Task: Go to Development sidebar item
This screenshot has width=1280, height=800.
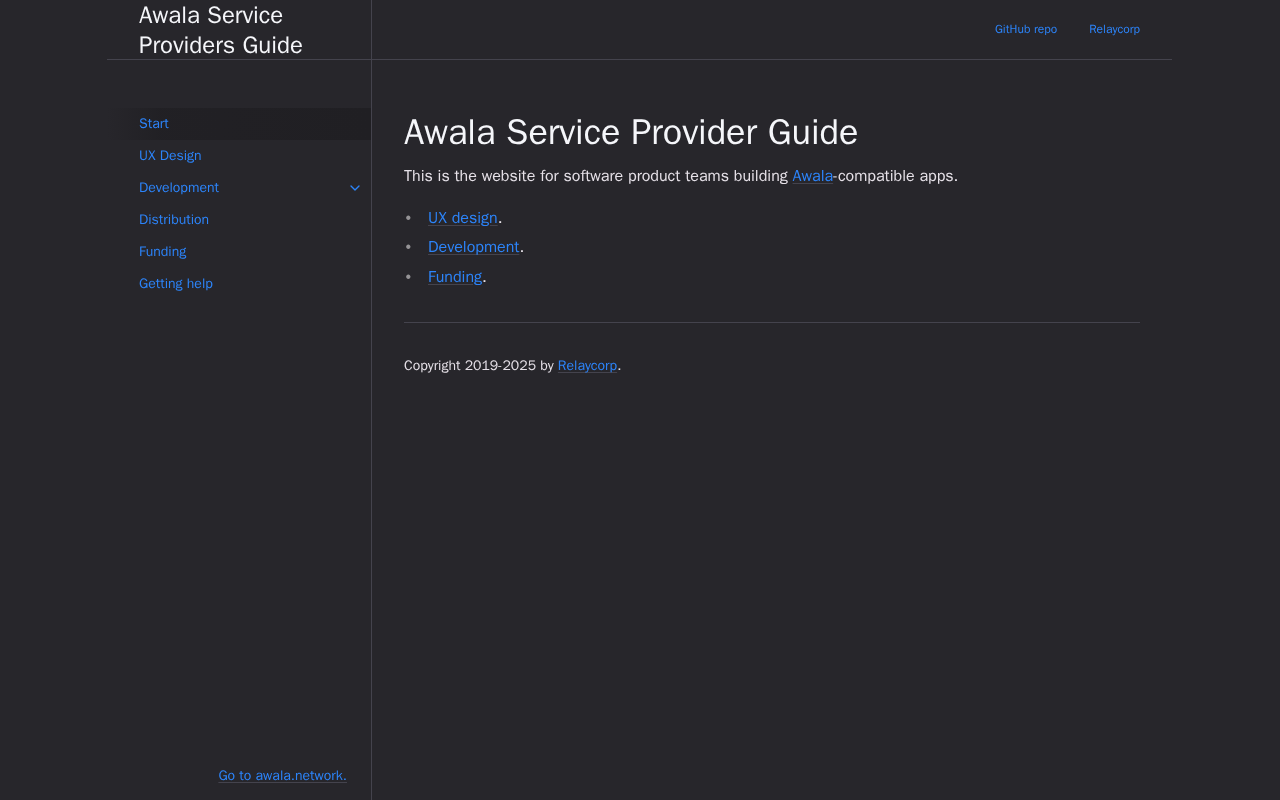Action: 179,188
